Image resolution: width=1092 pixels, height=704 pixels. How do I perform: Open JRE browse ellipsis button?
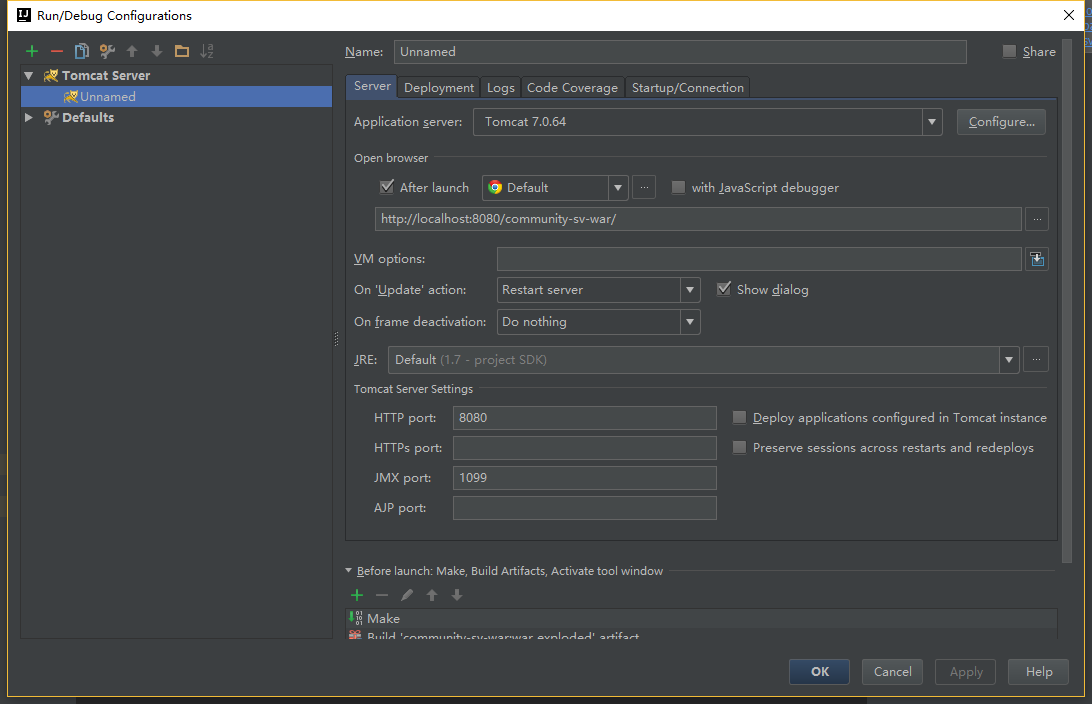(1036, 360)
